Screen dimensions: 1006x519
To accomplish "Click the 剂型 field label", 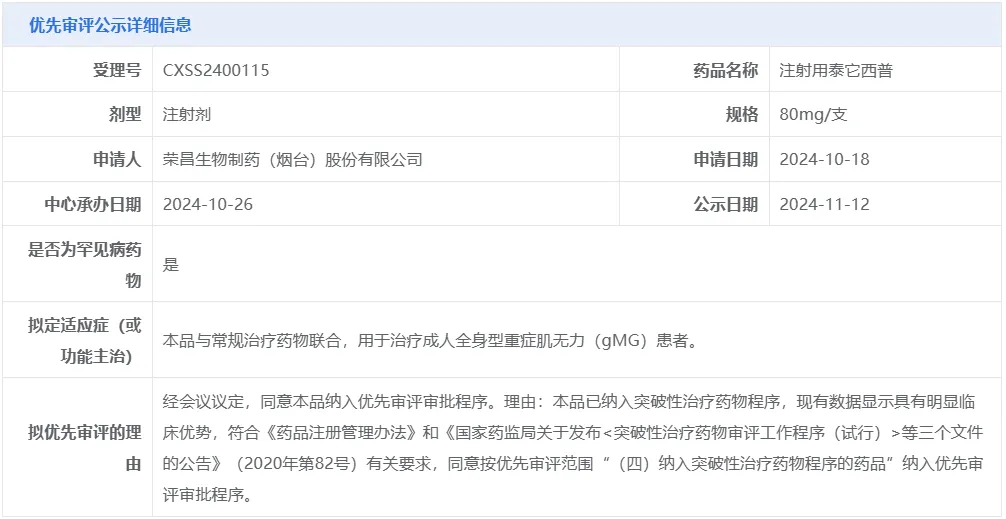I will (125, 114).
